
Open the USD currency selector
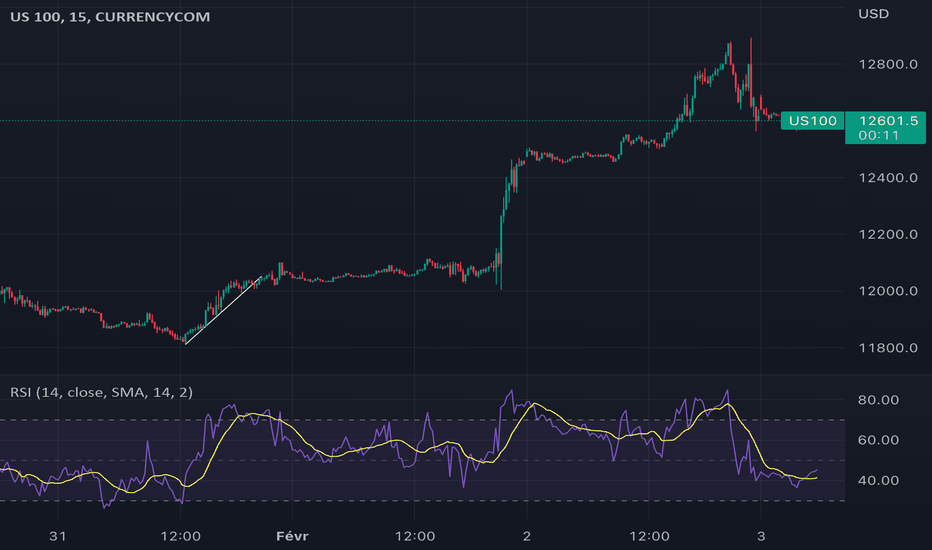873,14
